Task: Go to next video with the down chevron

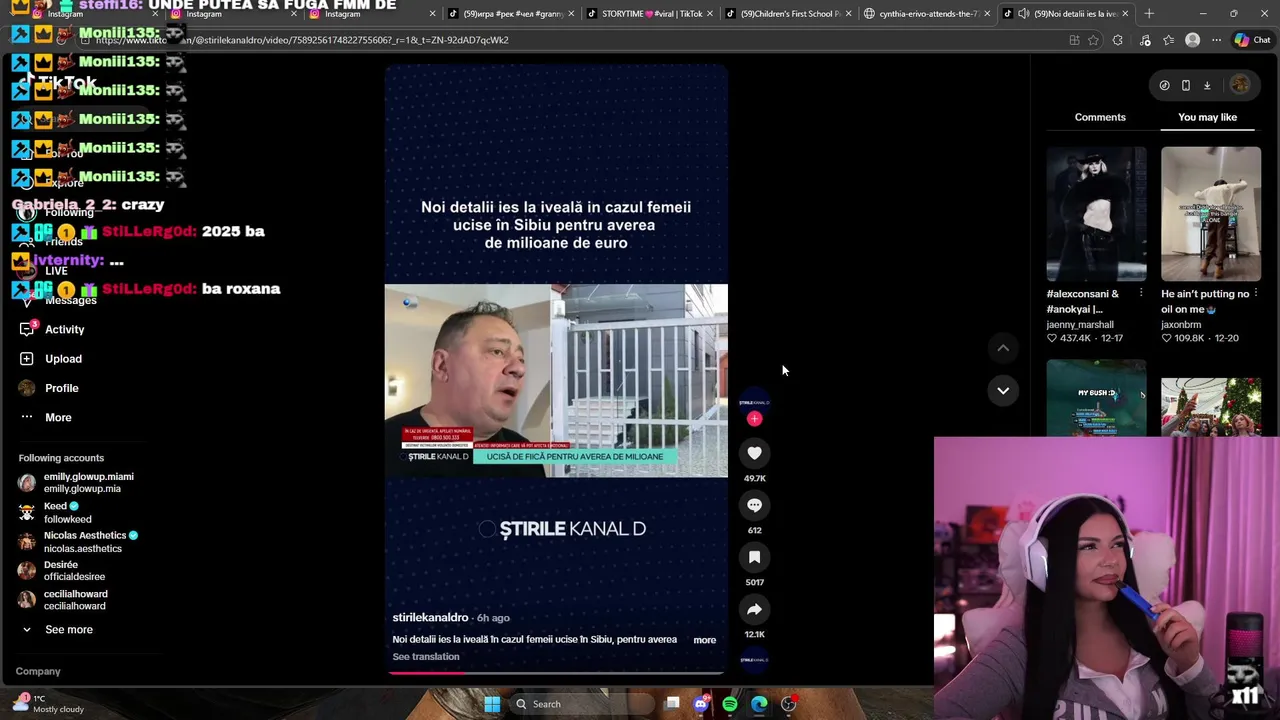Action: (x=1003, y=390)
